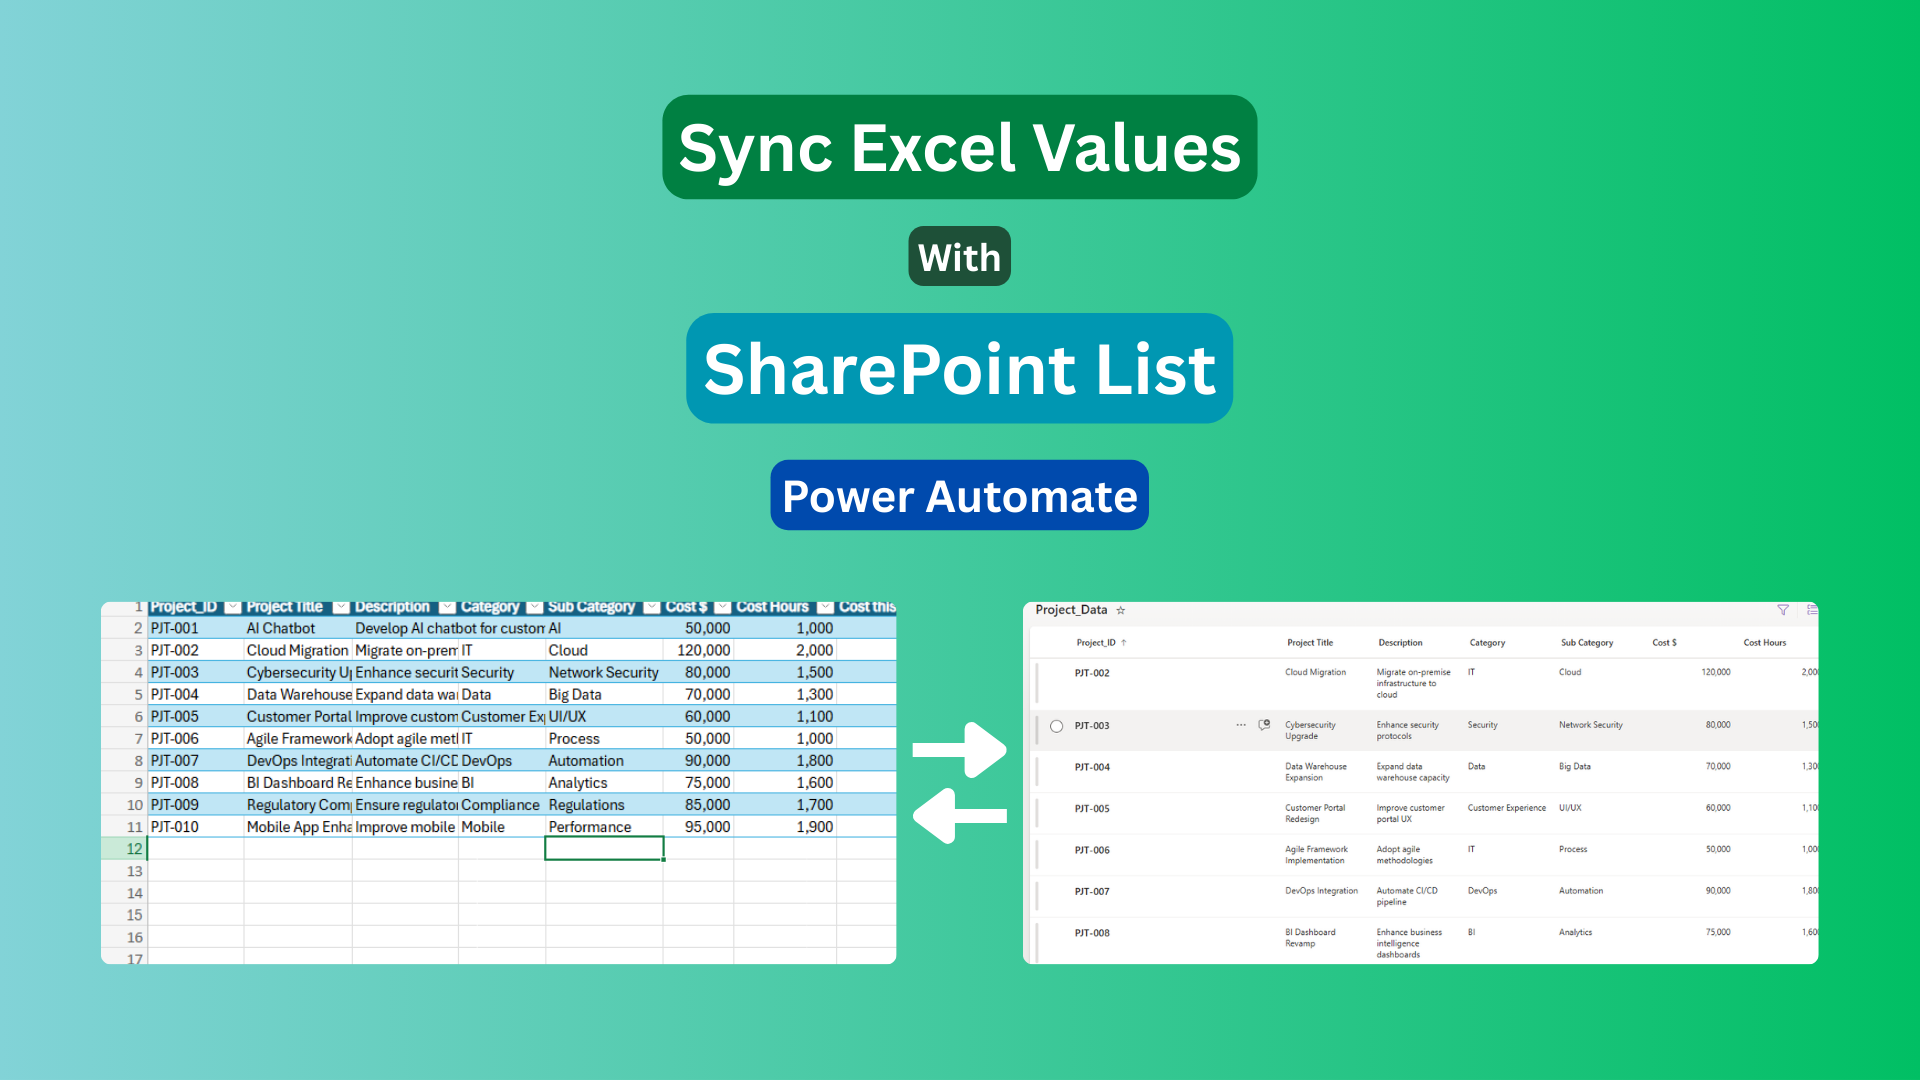Viewport: 1920px width, 1080px height.
Task: Click BI Dashboard Revamp in SharePoint list
Action: pos(1310,938)
